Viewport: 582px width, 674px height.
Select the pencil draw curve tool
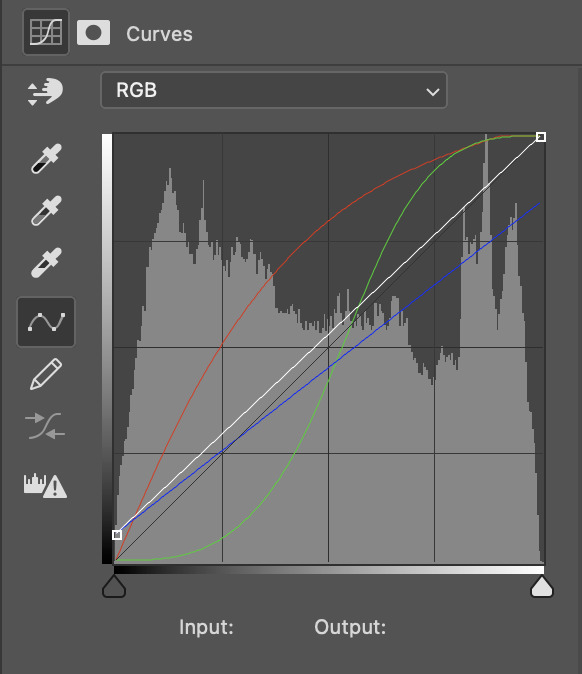pos(46,374)
